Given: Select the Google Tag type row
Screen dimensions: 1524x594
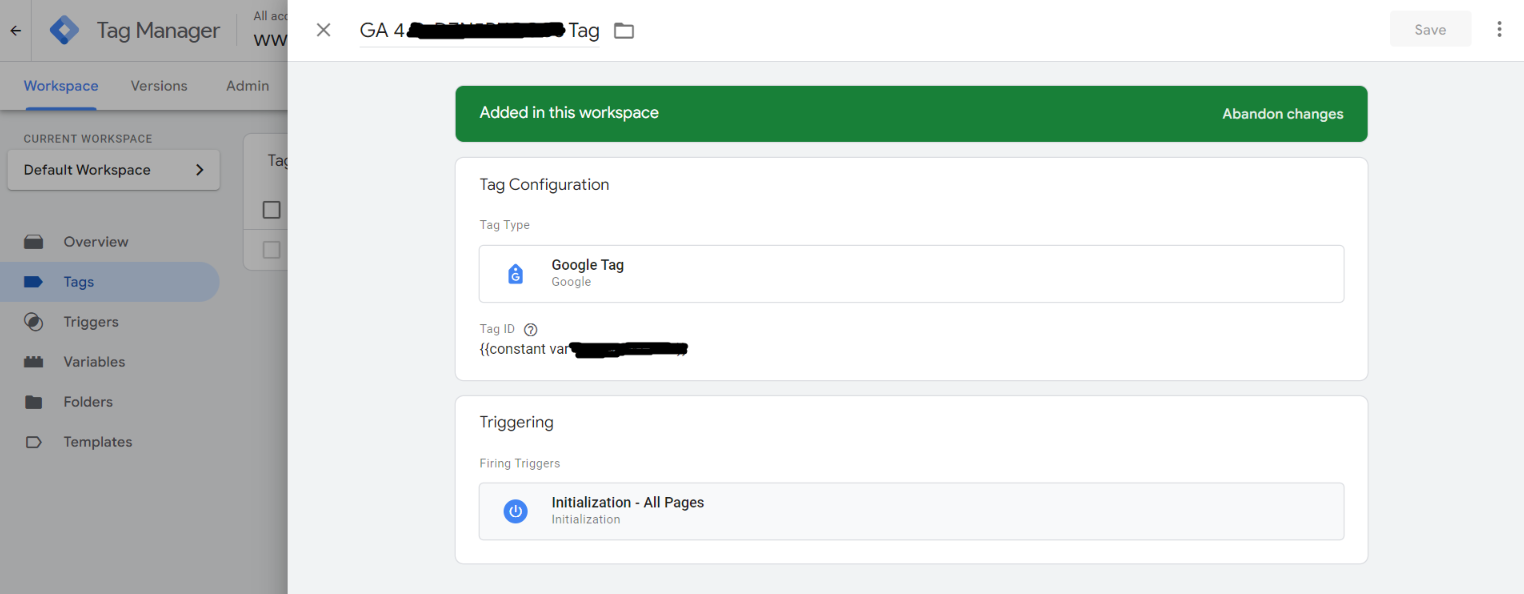Looking at the screenshot, I should point(911,274).
